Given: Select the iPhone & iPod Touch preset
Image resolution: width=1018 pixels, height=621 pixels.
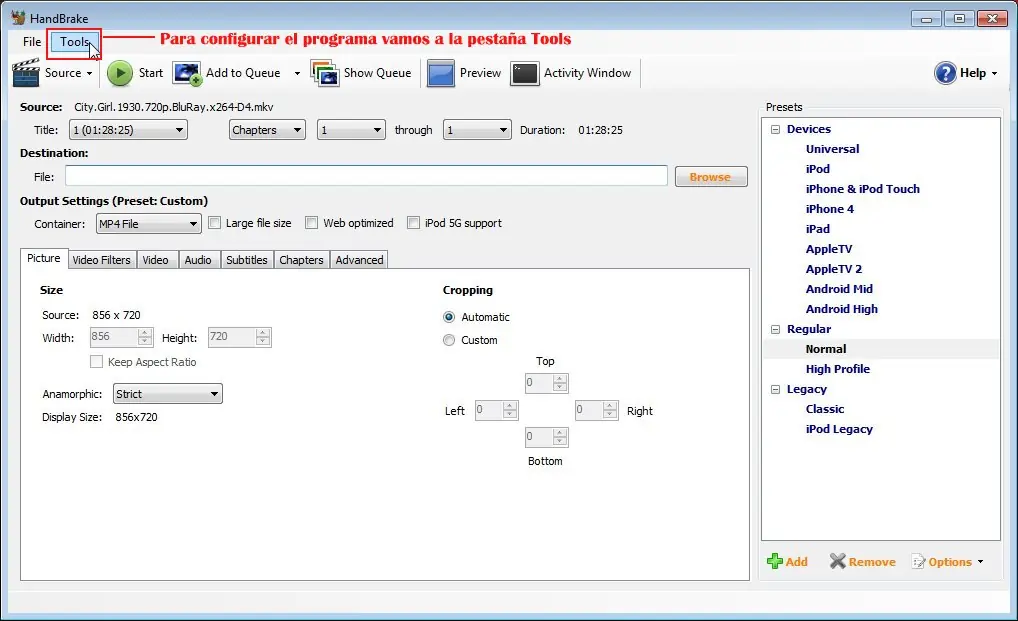Looking at the screenshot, I should coord(862,189).
